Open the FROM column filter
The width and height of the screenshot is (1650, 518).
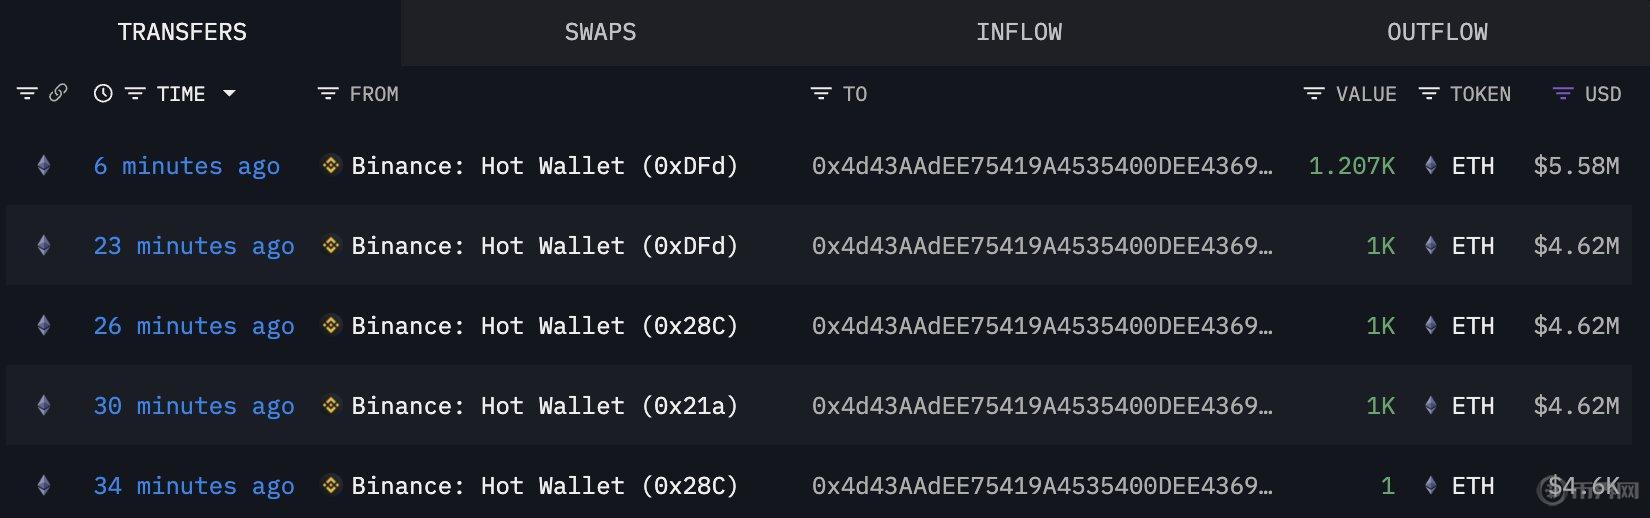click(328, 93)
